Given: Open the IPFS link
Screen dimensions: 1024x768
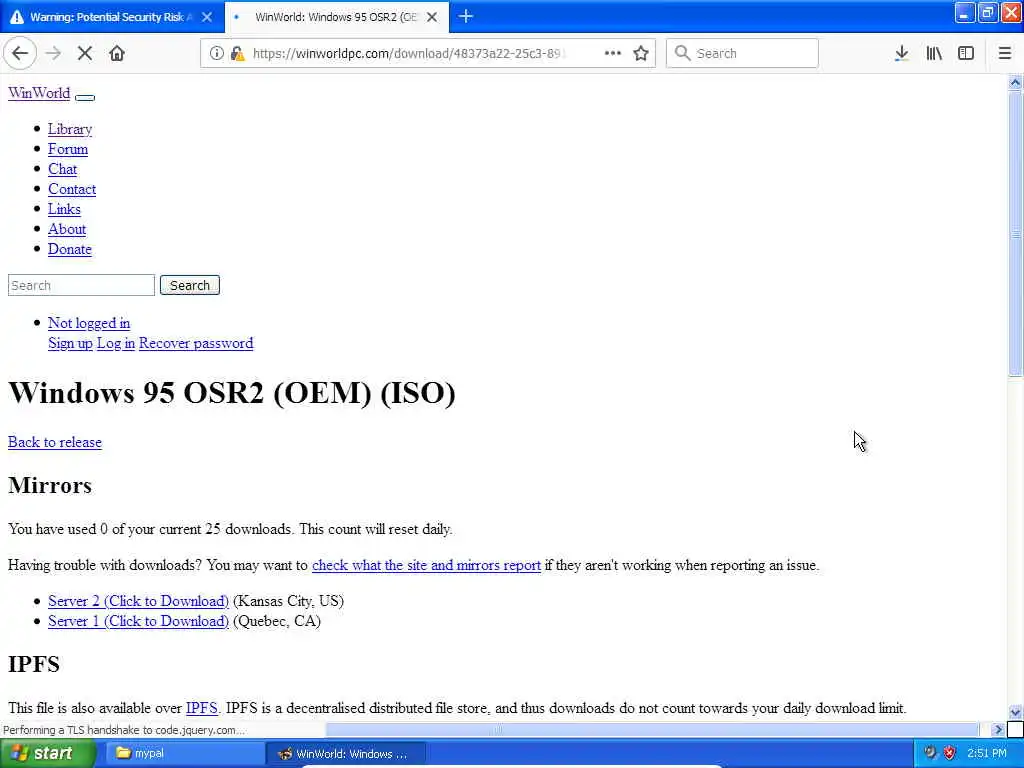Looking at the screenshot, I should click(202, 708).
